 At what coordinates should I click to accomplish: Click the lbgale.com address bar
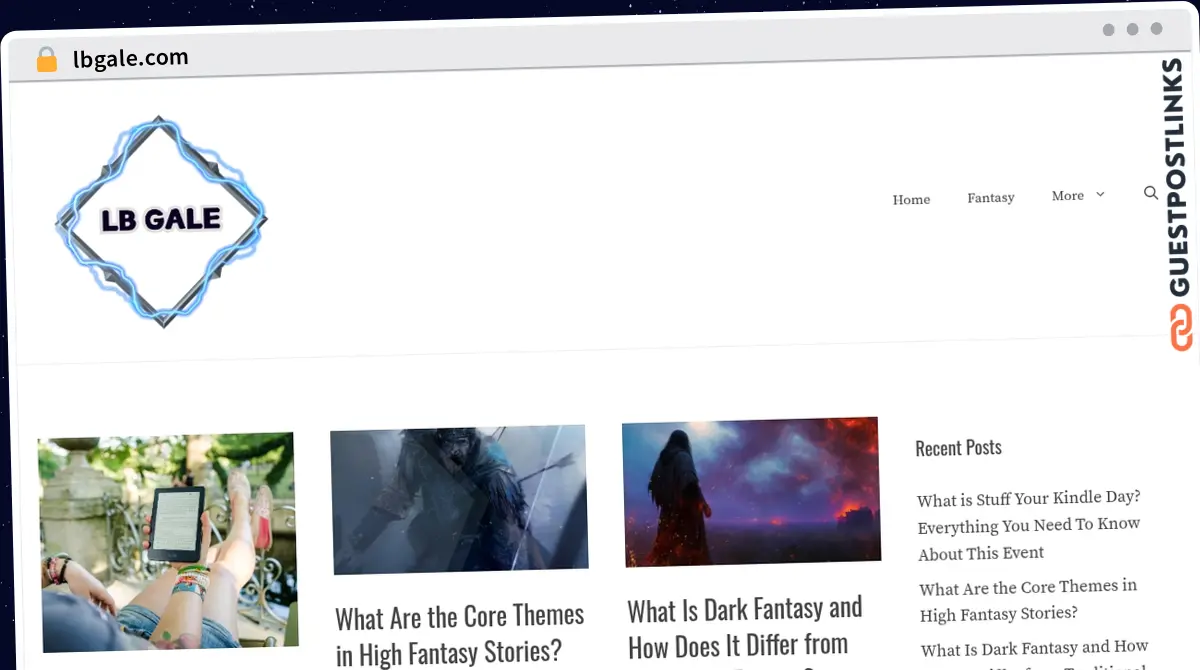(x=129, y=58)
